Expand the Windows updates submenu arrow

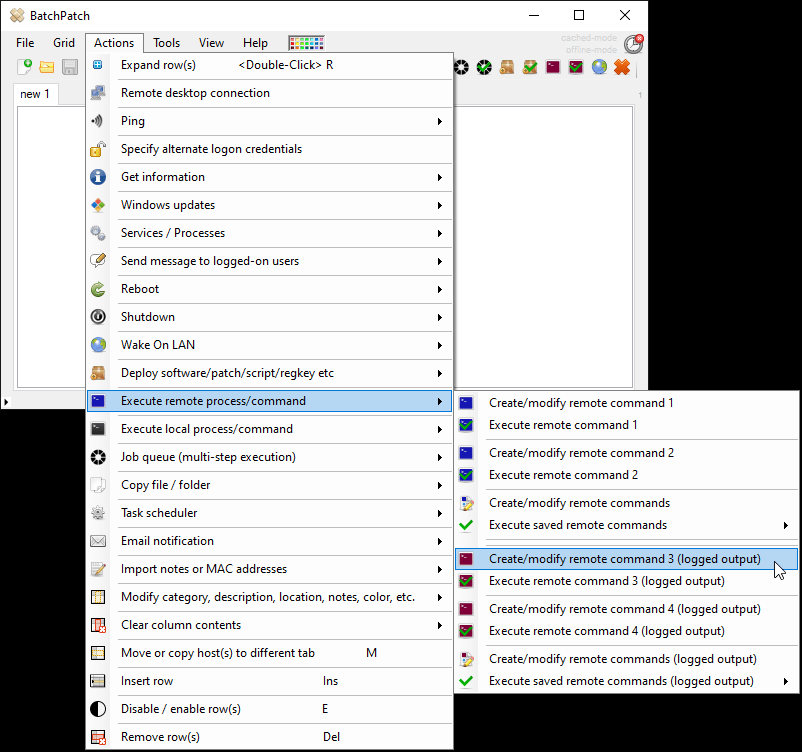coord(439,206)
